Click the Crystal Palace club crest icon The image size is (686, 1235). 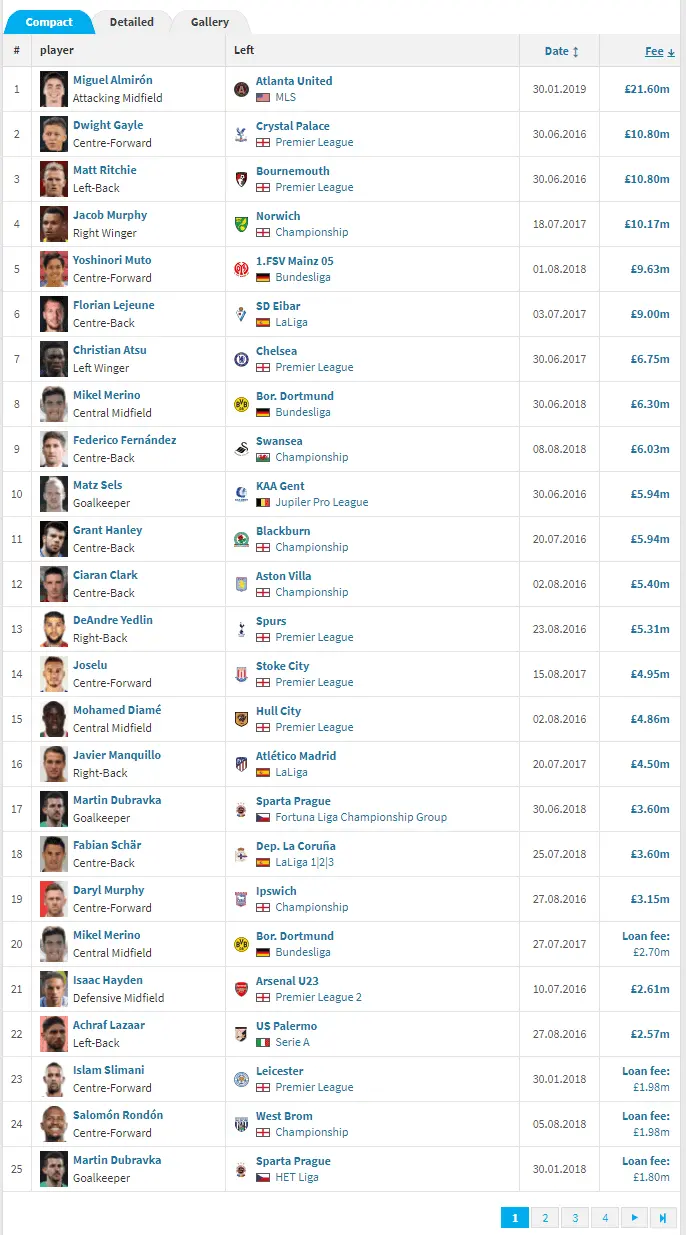pos(240,134)
